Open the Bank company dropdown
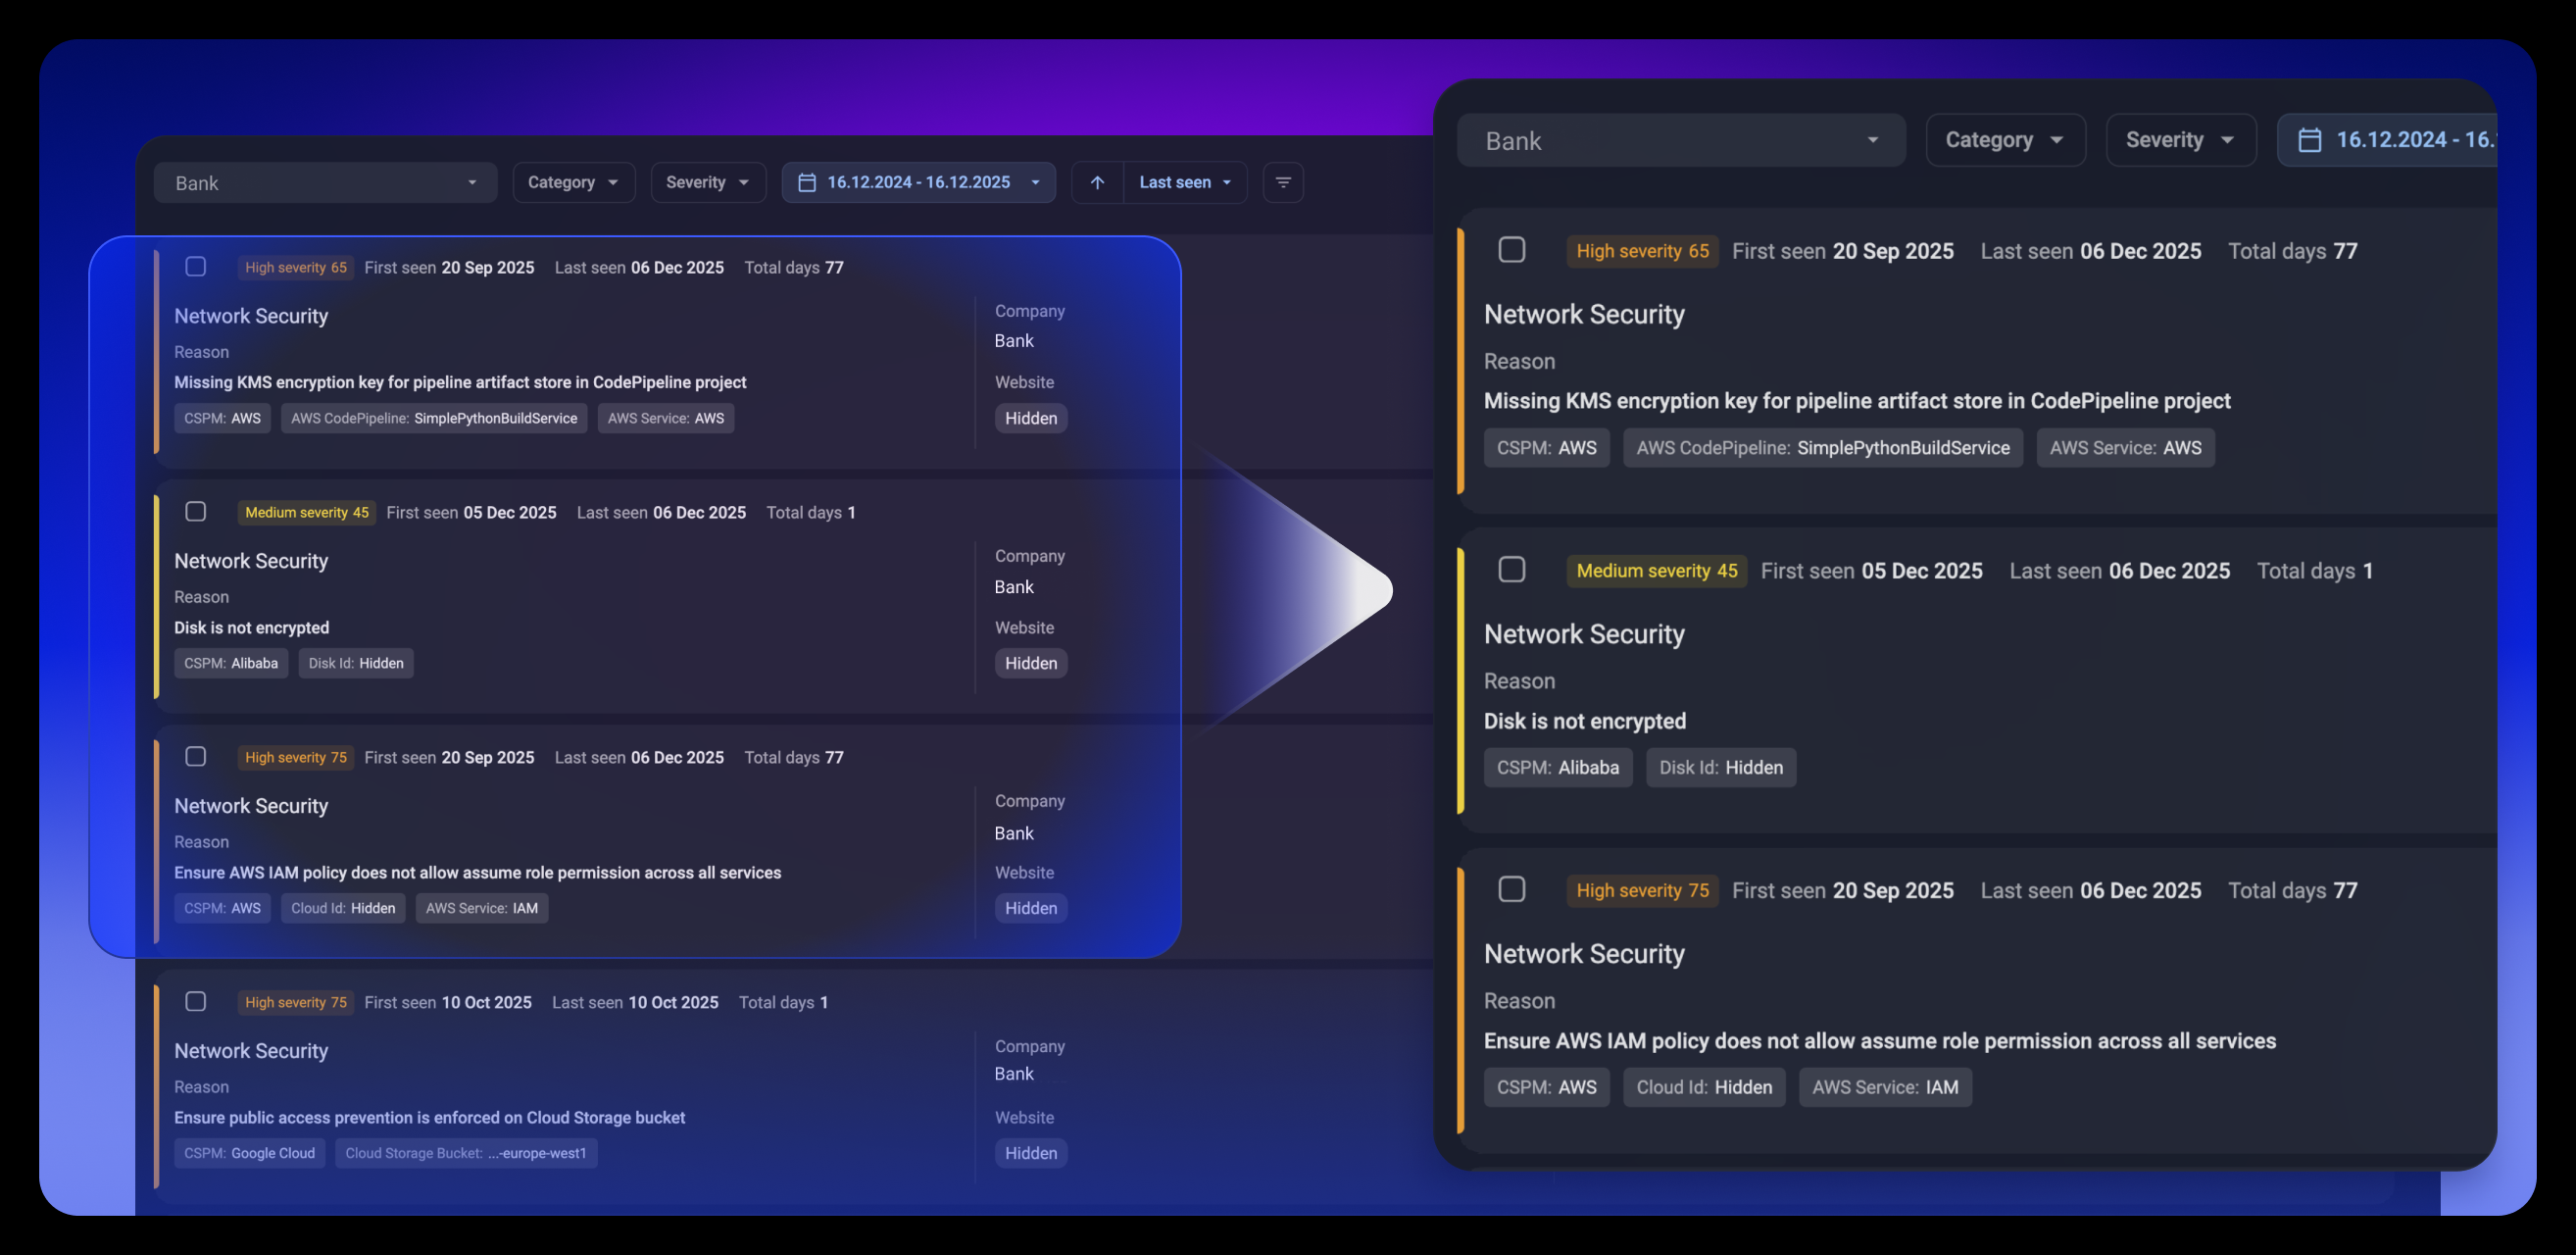 (x=325, y=182)
